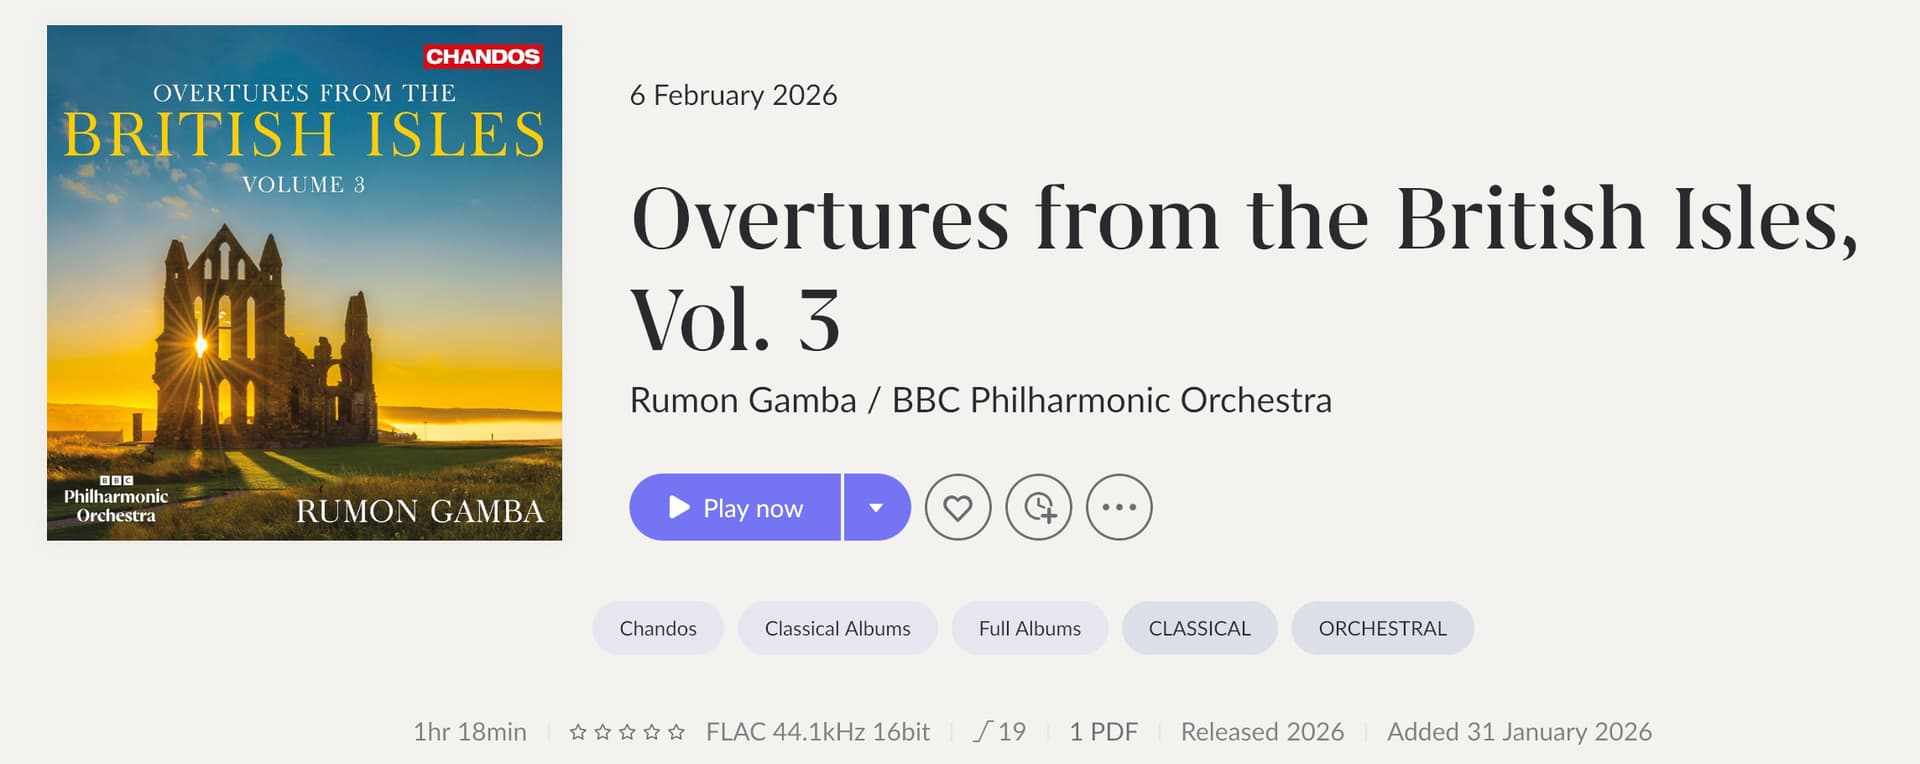Rate the album four stars
Screen dimensions: 1920x764
point(652,733)
